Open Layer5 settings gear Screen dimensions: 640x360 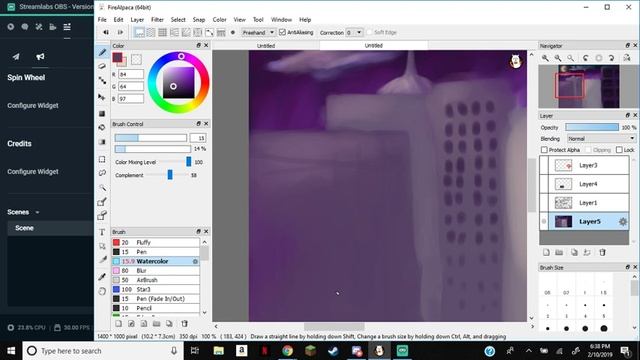pos(623,222)
